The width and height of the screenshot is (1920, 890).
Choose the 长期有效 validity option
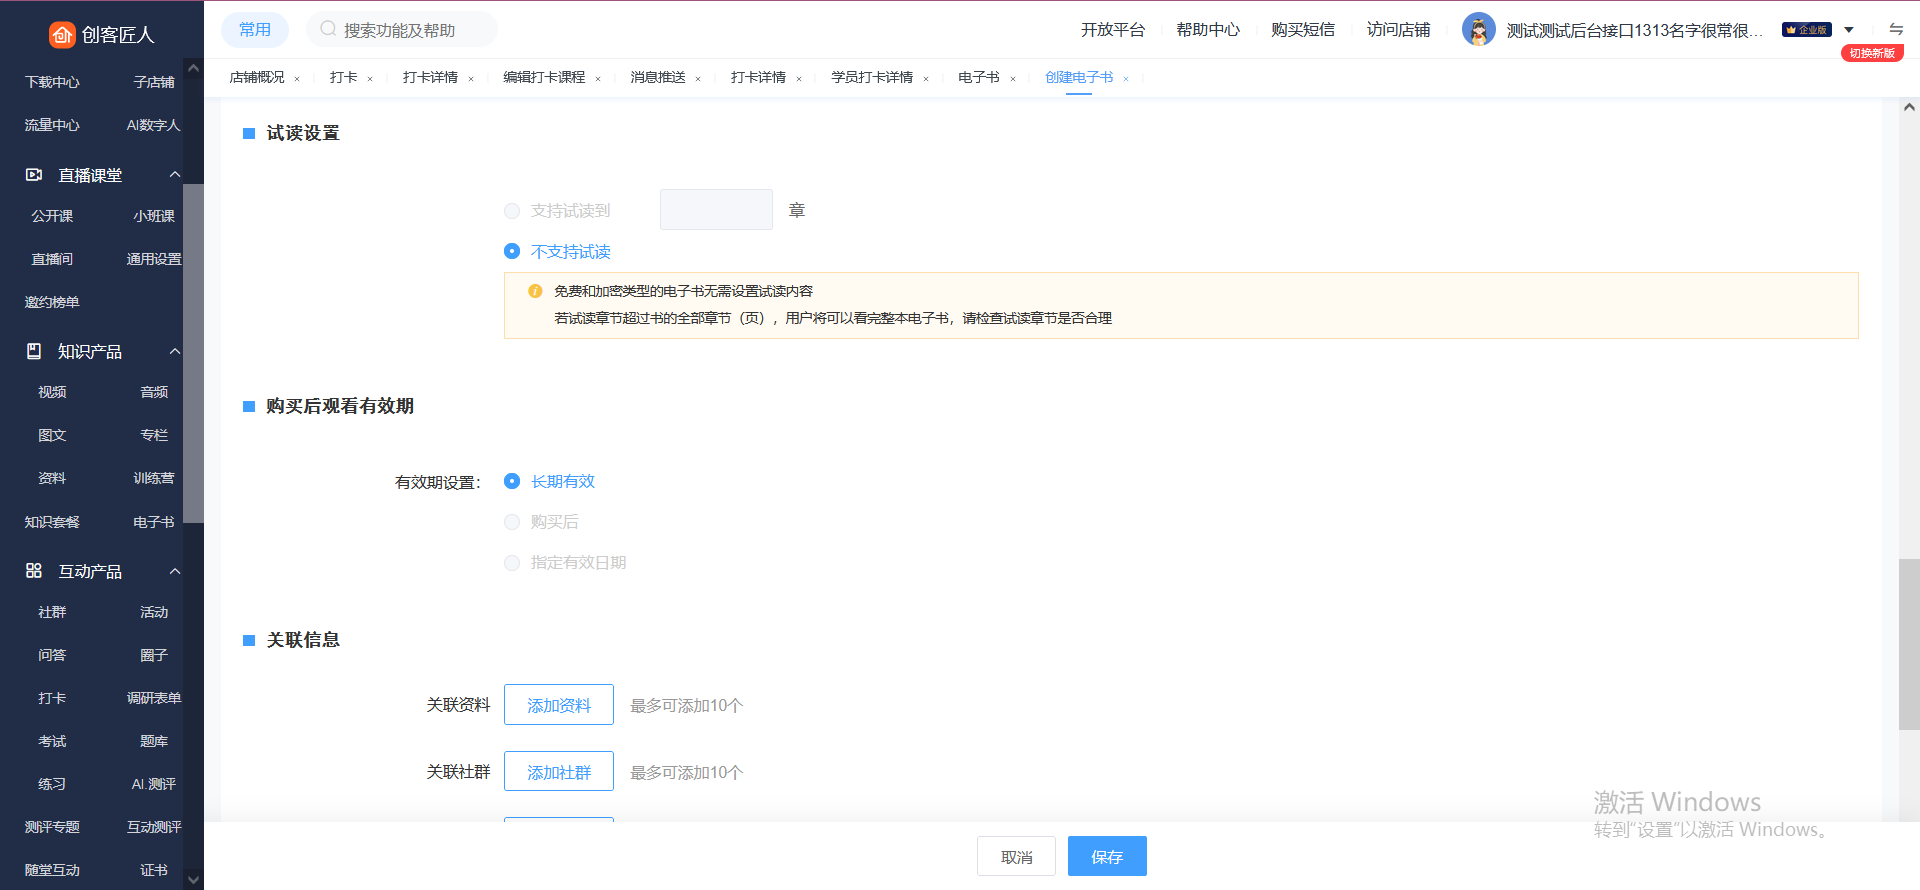pos(512,481)
